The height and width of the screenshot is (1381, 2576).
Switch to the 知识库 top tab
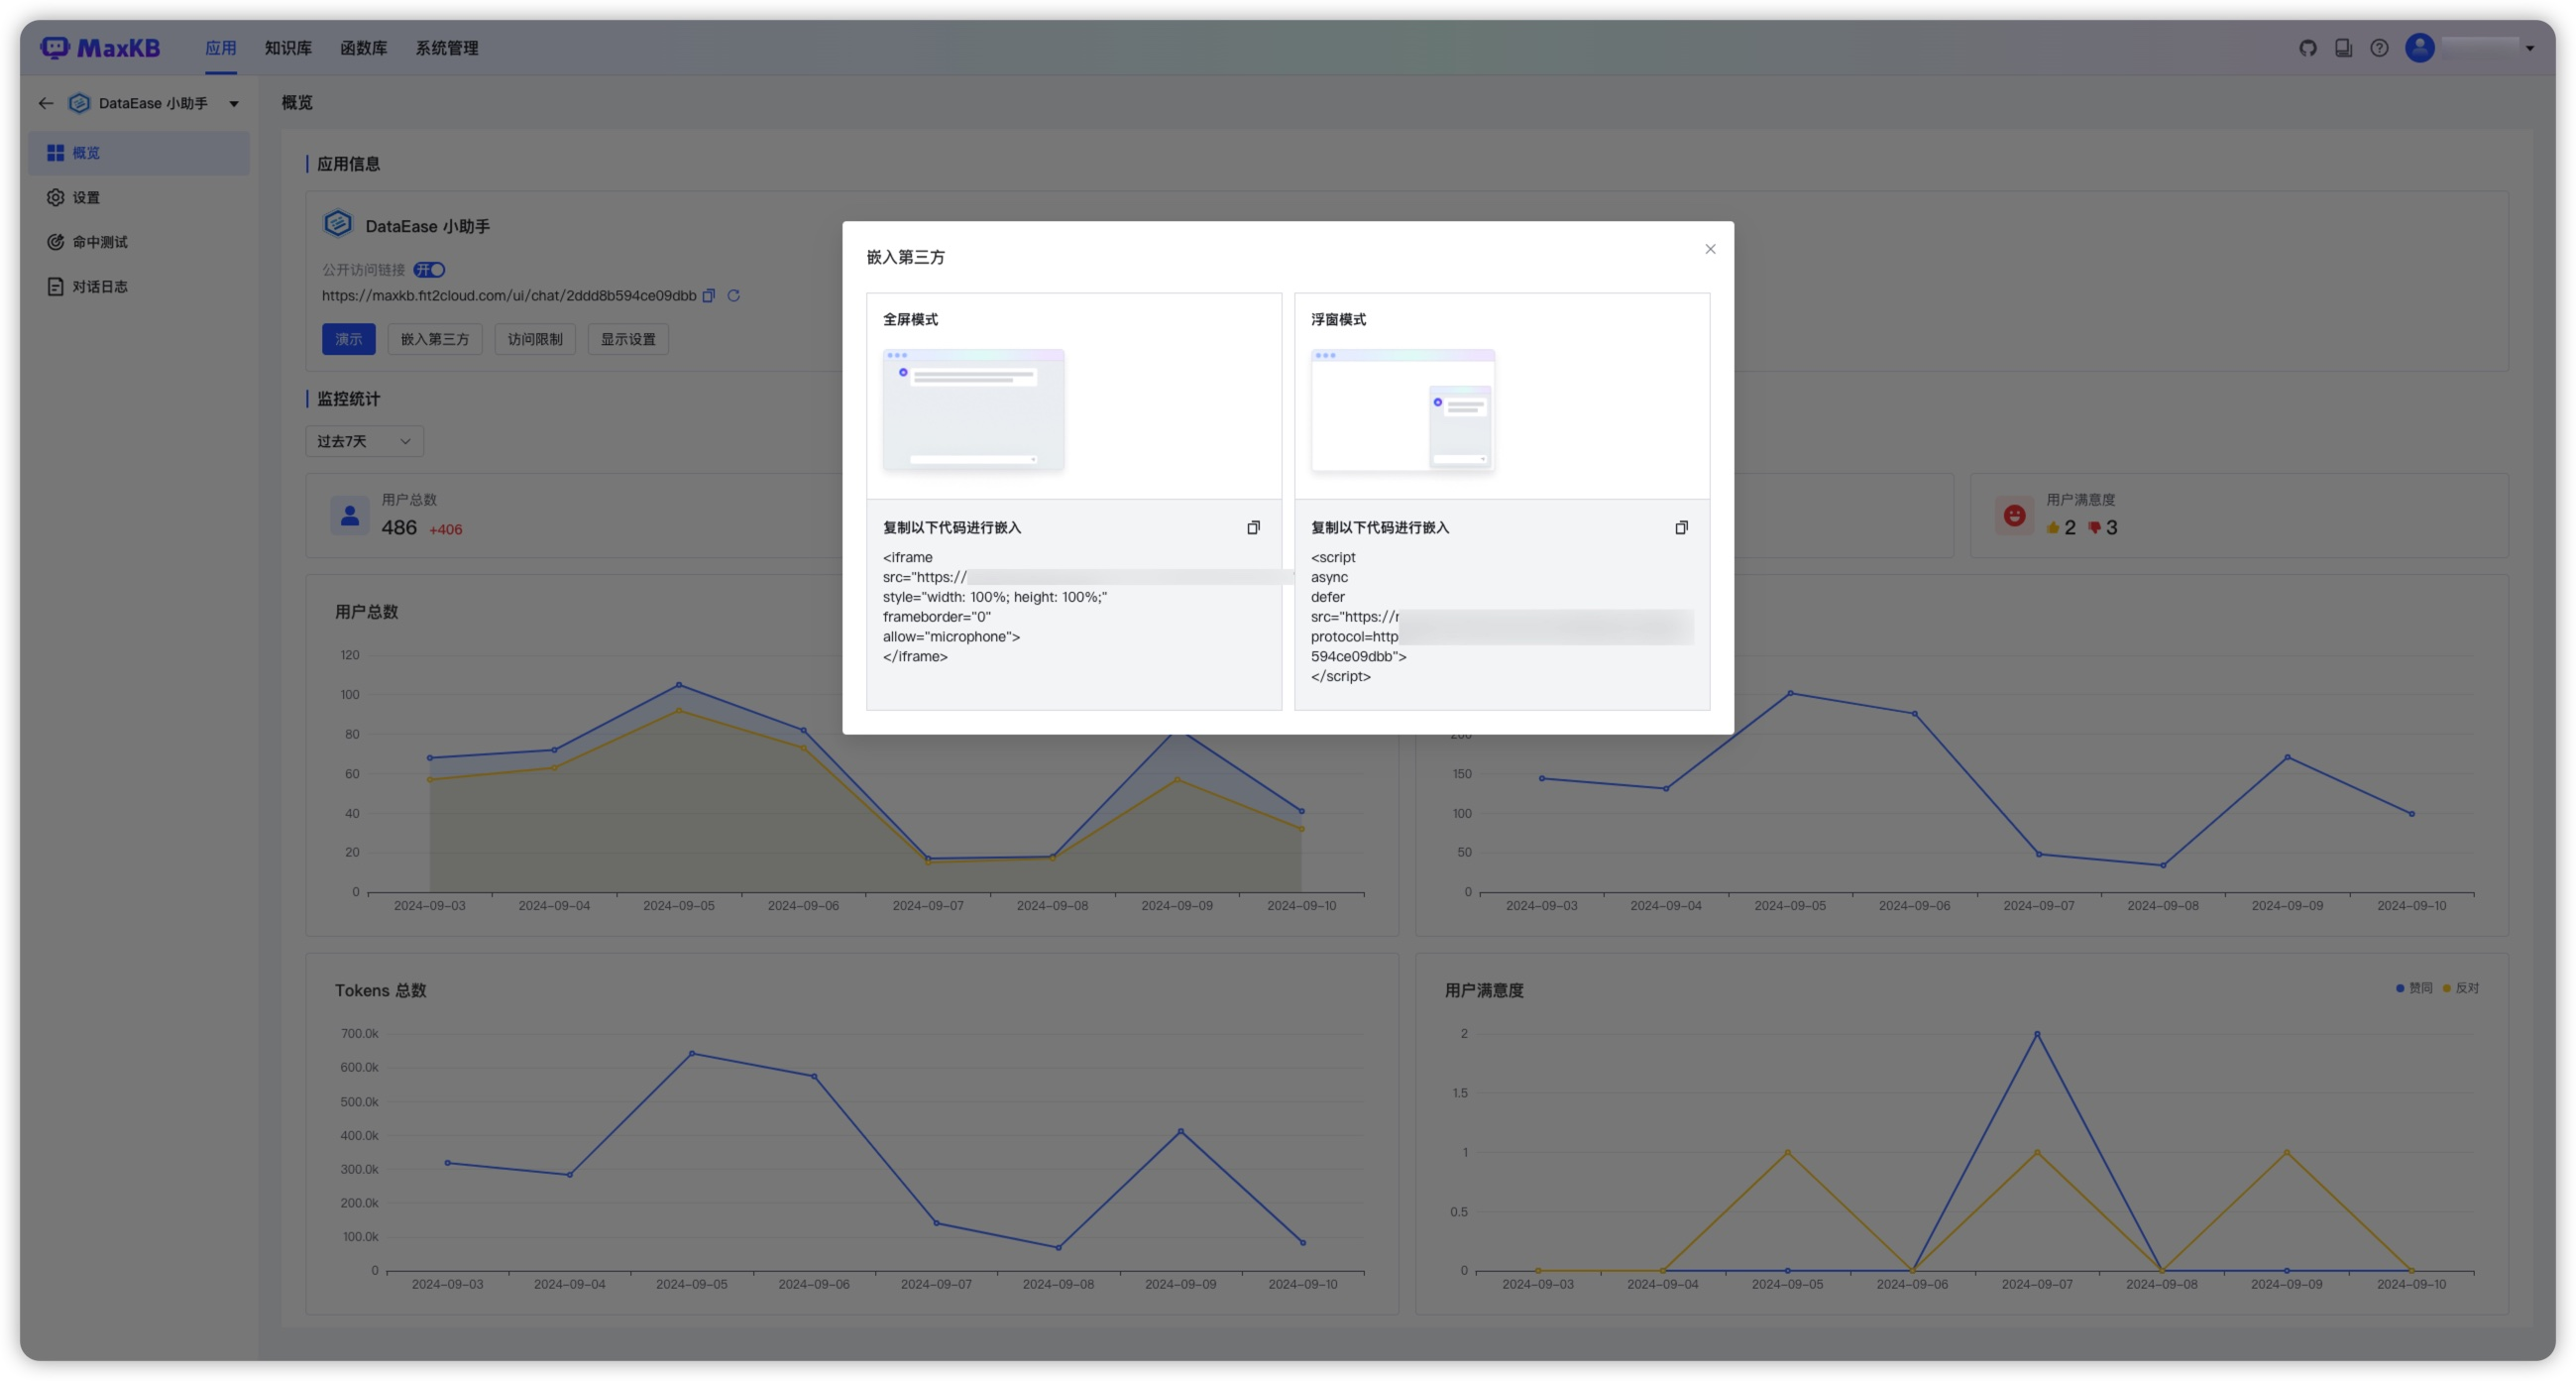288,48
